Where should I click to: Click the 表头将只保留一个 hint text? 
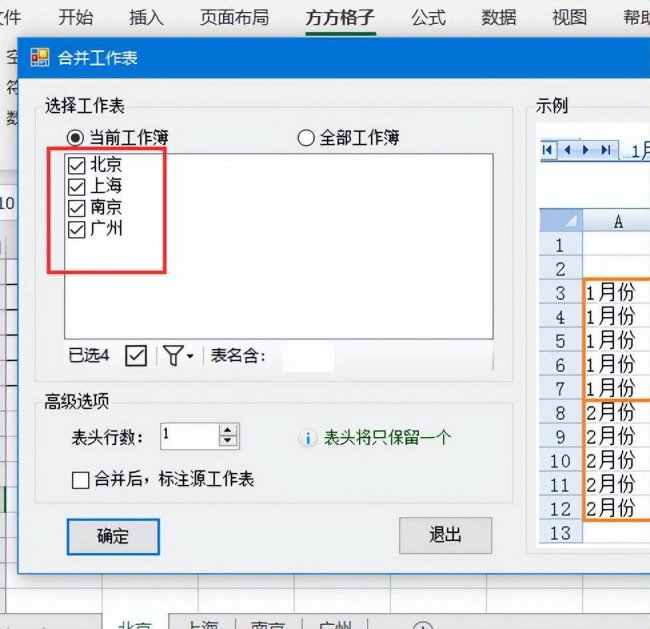[387, 438]
